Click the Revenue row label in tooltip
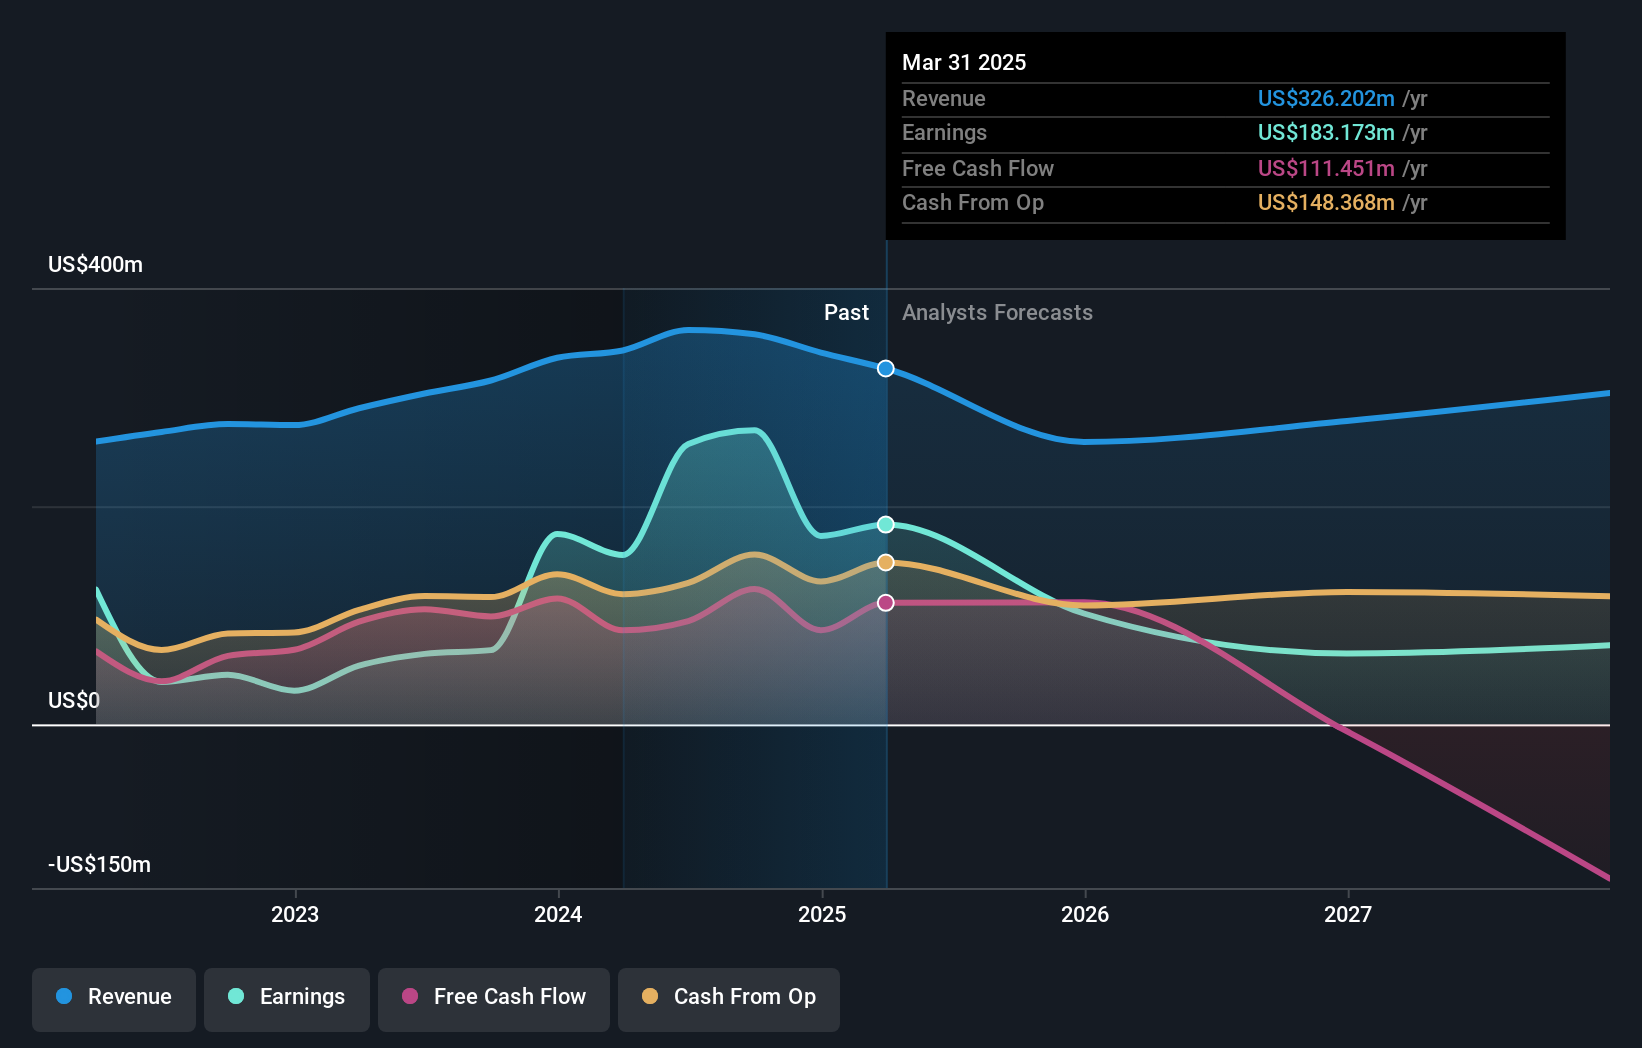Viewport: 1642px width, 1048px height. pos(943,98)
